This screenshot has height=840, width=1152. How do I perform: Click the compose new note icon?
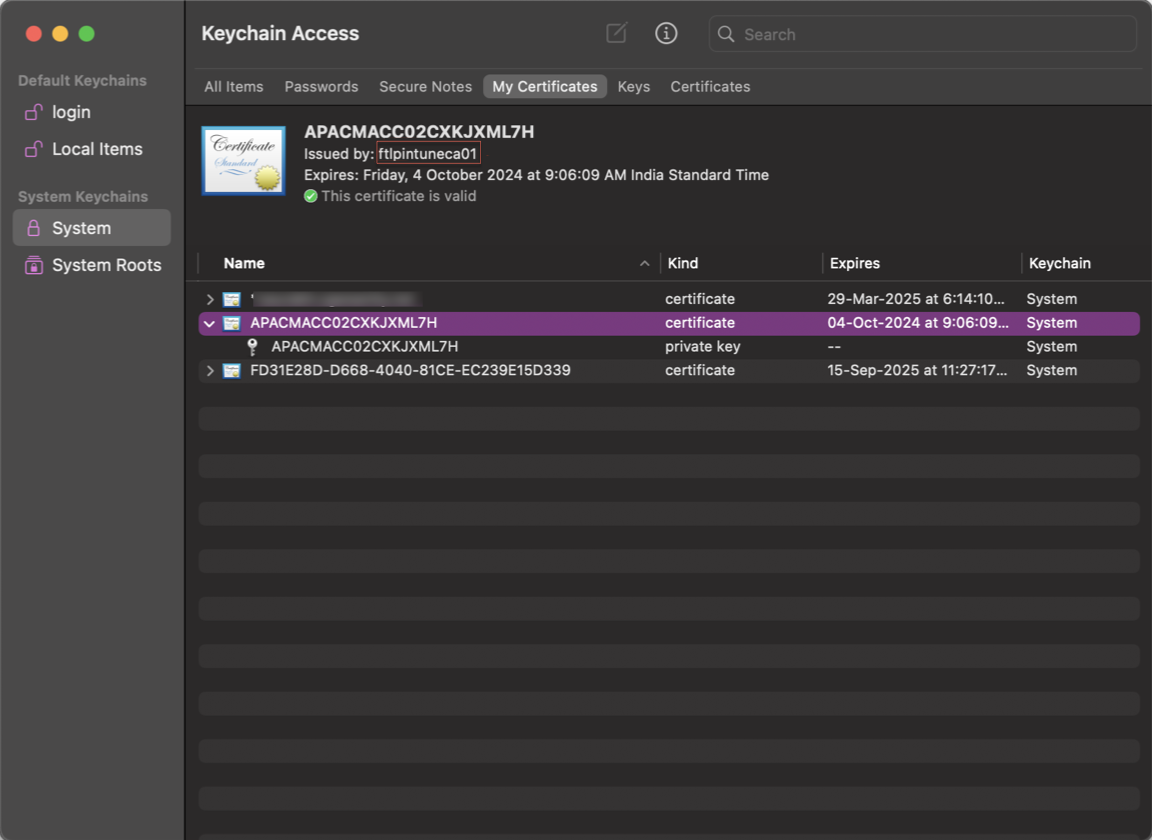point(617,33)
